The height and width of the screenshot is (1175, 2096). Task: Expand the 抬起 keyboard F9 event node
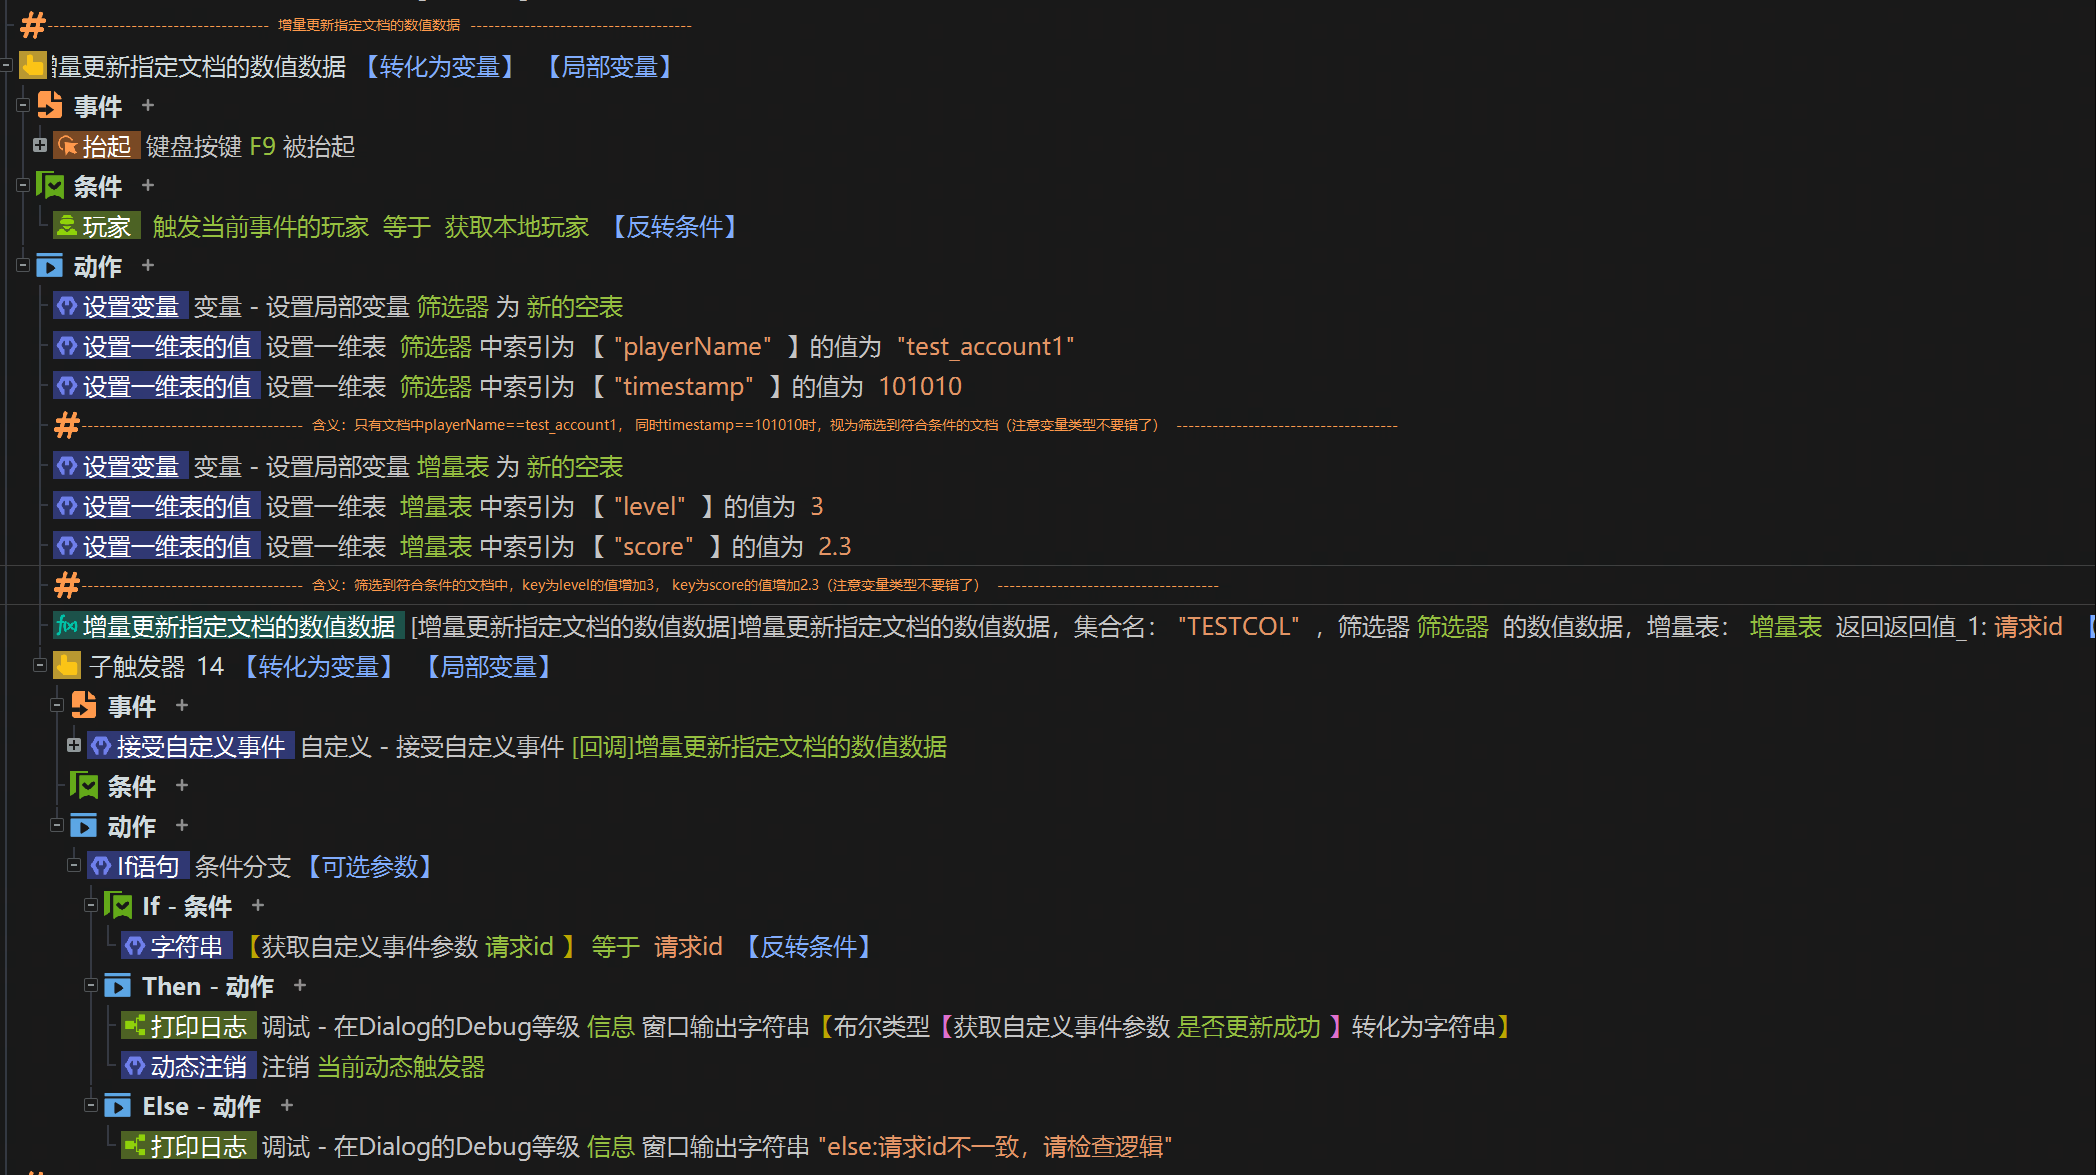(x=40, y=145)
